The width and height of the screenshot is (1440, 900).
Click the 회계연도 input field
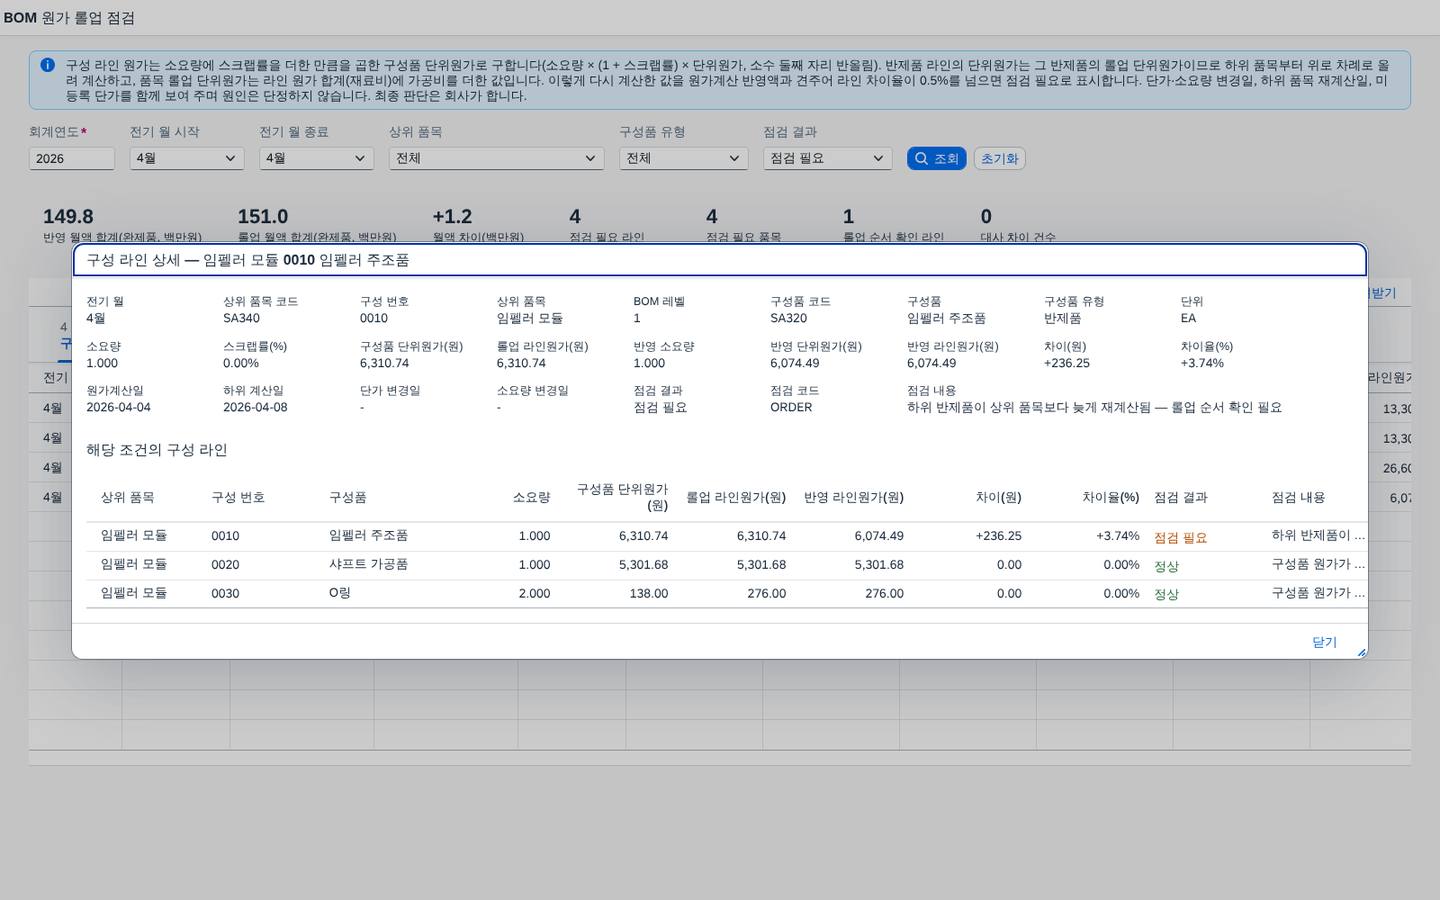pyautogui.click(x=72, y=159)
